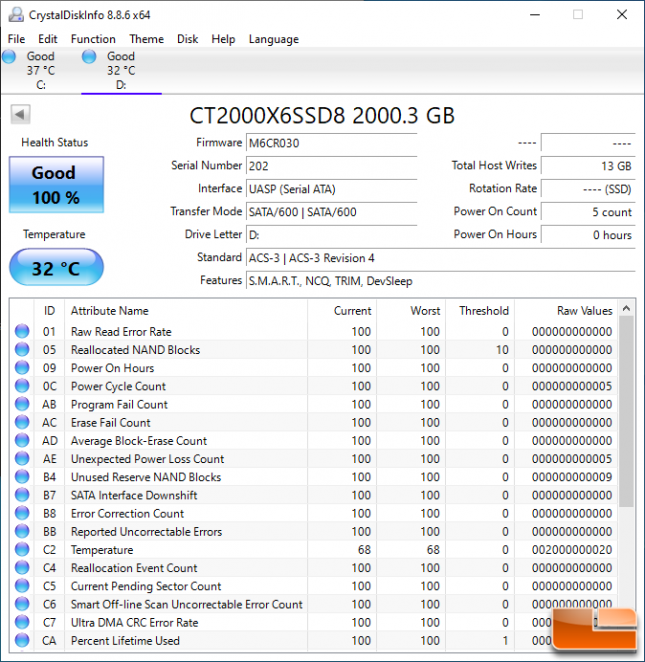Click the status orb for attribute 09 Power On Hours

coord(22,368)
